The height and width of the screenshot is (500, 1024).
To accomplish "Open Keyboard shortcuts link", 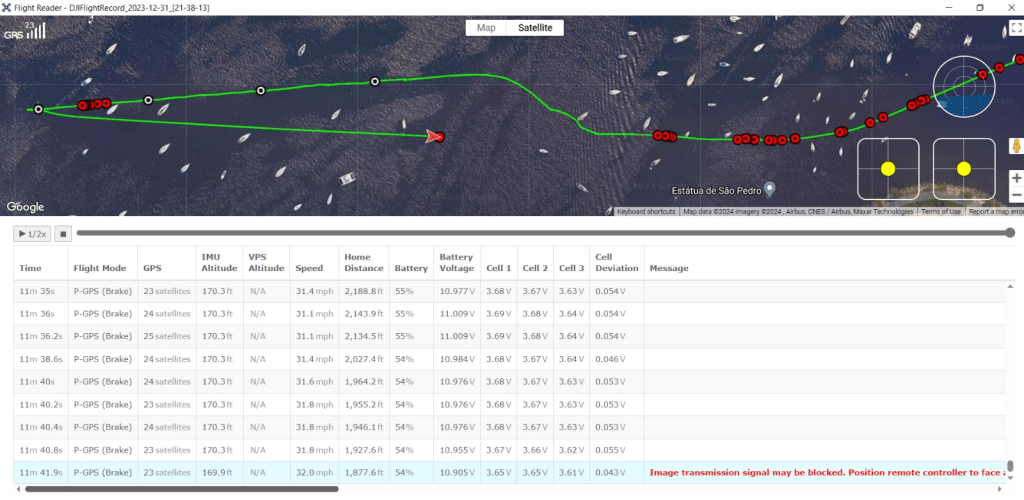I will 647,212.
